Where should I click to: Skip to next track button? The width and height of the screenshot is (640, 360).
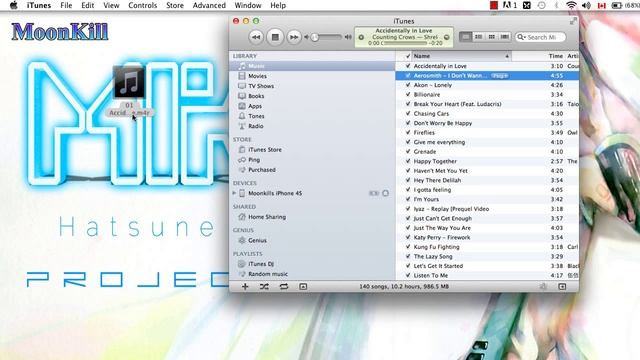(293, 37)
